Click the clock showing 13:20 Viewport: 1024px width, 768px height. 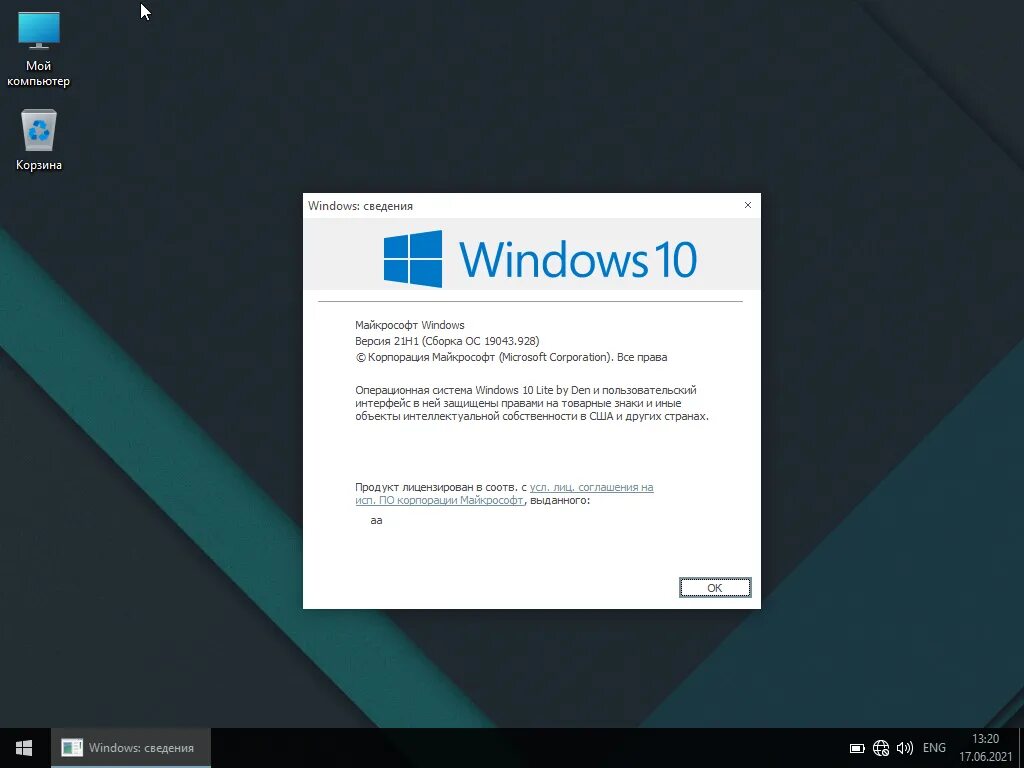pos(985,740)
